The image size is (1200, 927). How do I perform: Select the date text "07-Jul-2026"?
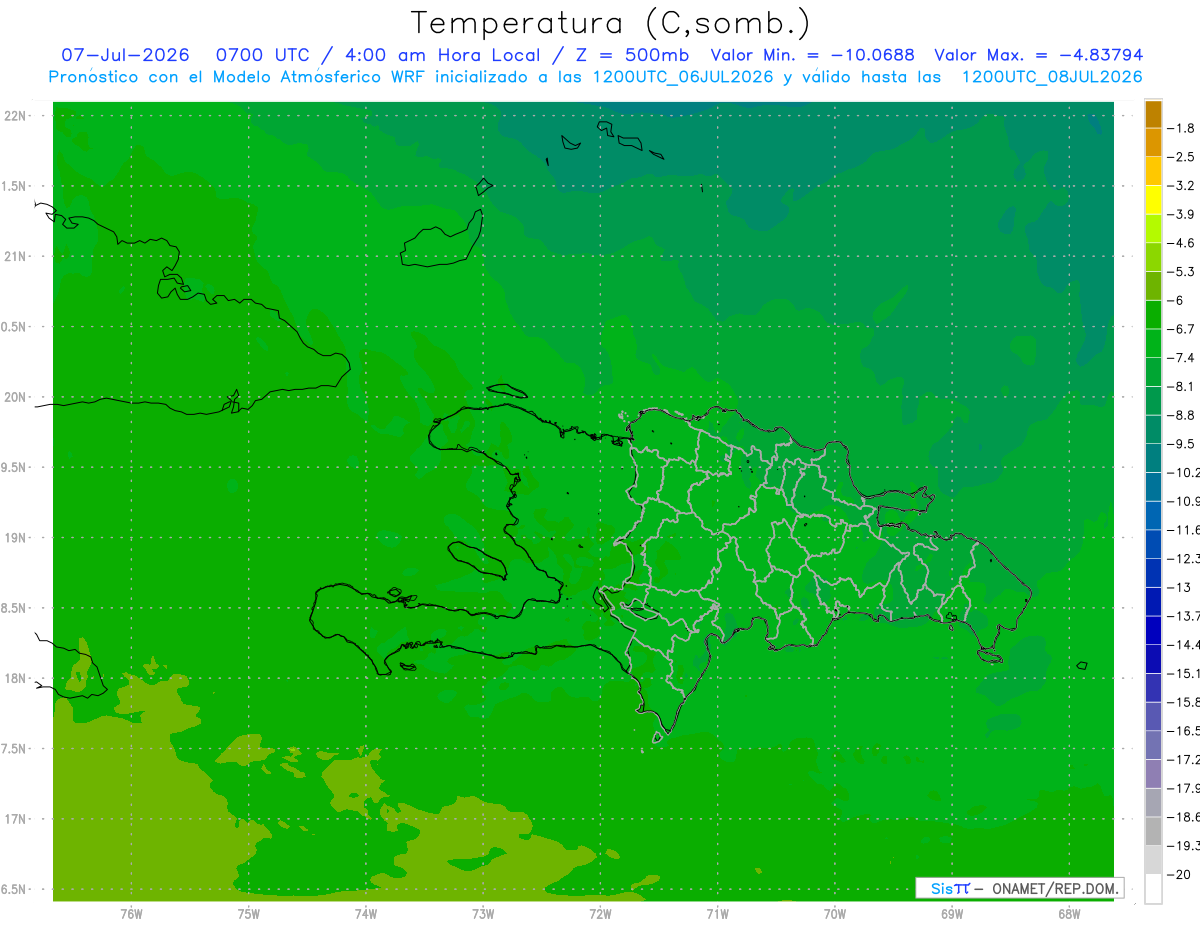point(126,55)
